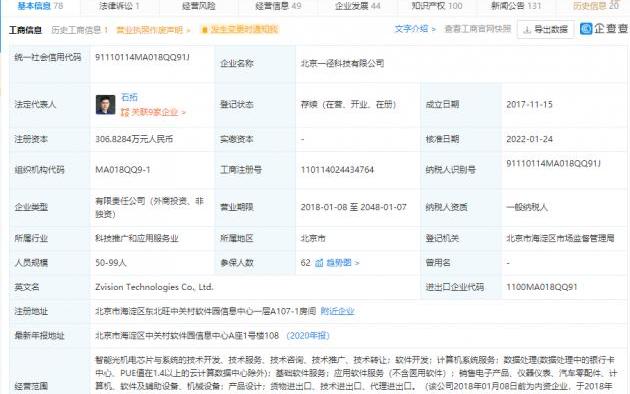Click the relation icon before 关联9家企业
The height and width of the screenshot is (394, 630).
coord(125,112)
